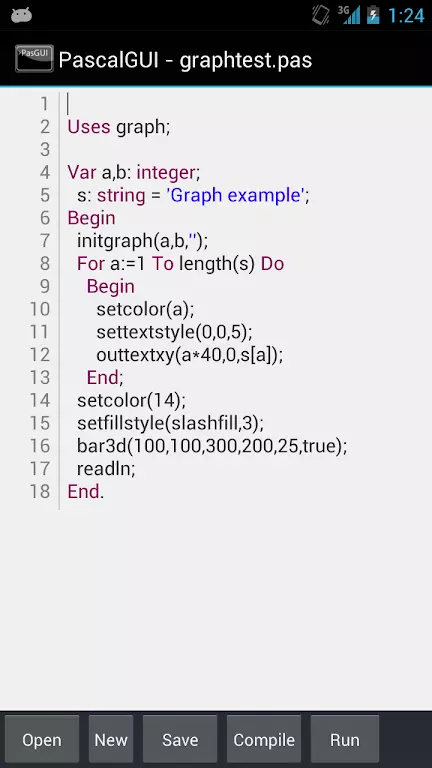Run the compiled program
This screenshot has width=432, height=768.
(345, 740)
